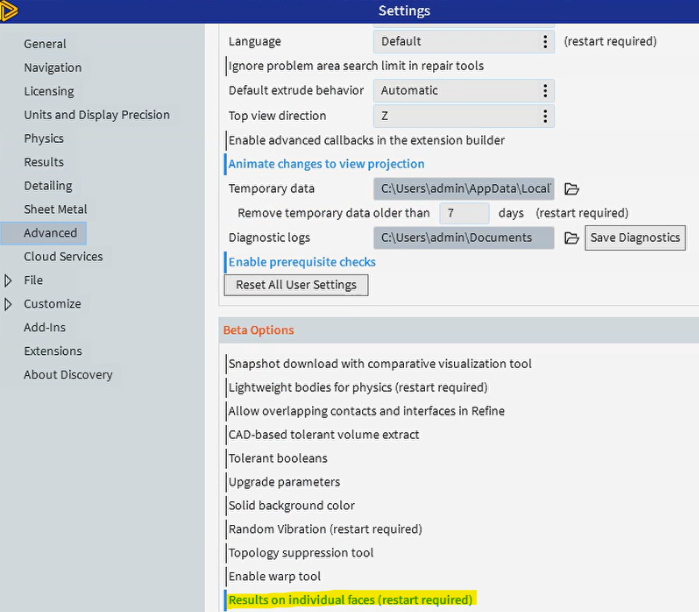Open Default extrude behavior dropdown
The width and height of the screenshot is (699, 612).
coord(545,90)
